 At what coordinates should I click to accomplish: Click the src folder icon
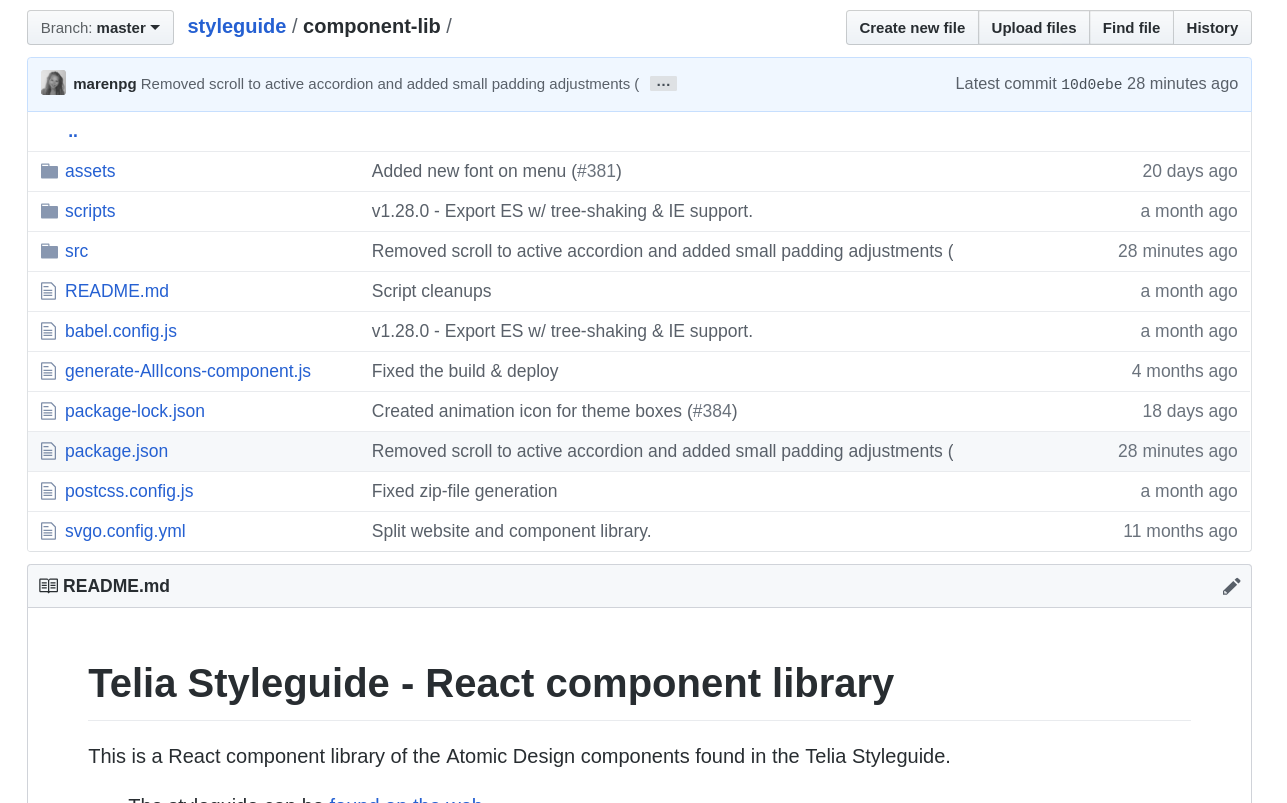coord(49,251)
